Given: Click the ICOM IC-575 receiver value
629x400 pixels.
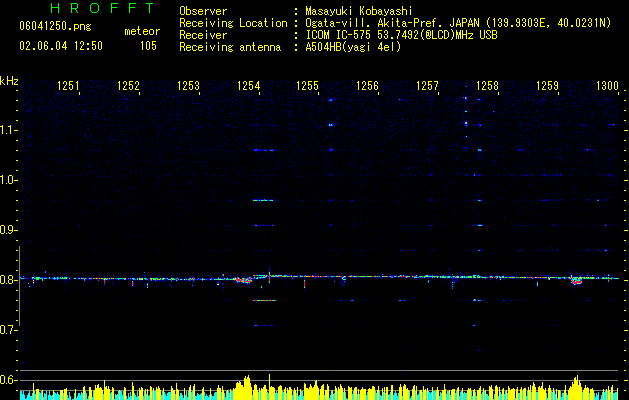Looking at the screenshot, I should pyautogui.click(x=401, y=35).
